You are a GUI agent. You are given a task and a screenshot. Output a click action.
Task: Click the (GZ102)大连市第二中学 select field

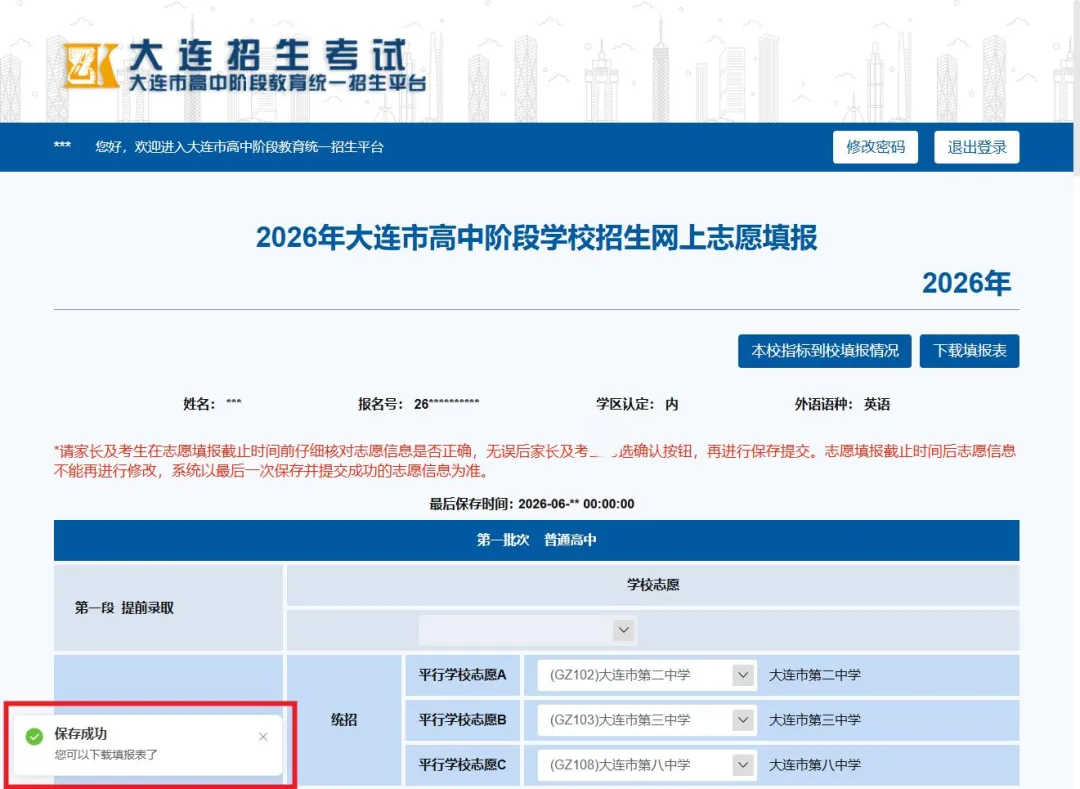[647, 675]
